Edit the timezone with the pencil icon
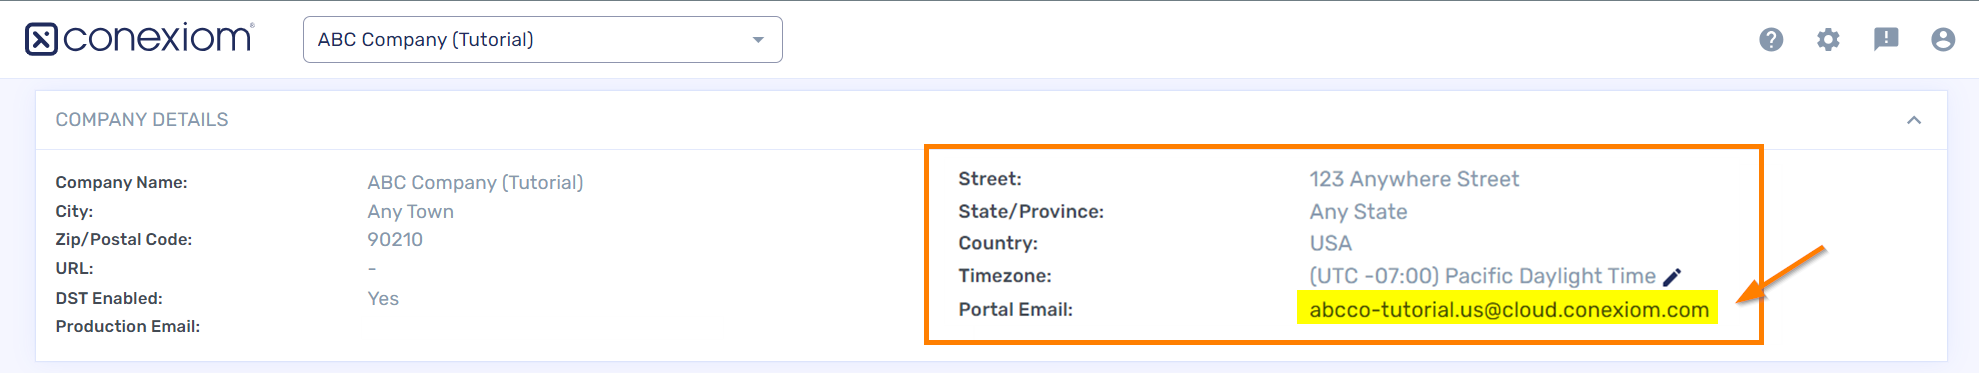Viewport: 1979px width, 373px height. (x=1672, y=277)
